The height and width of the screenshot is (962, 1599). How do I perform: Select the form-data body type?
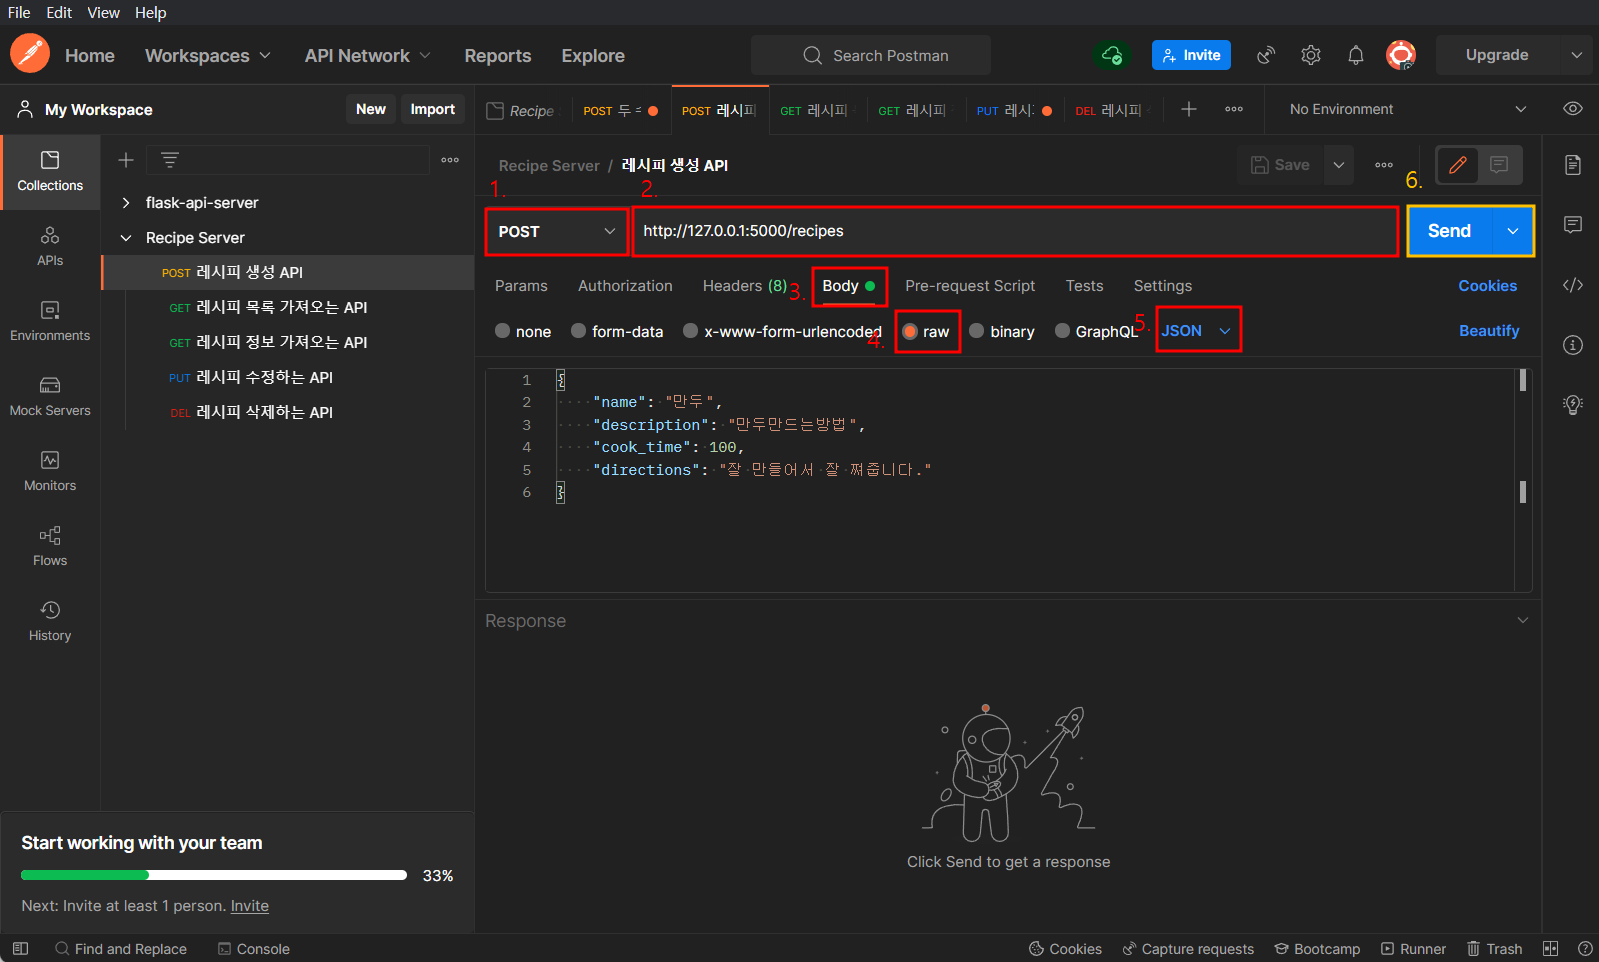click(617, 331)
